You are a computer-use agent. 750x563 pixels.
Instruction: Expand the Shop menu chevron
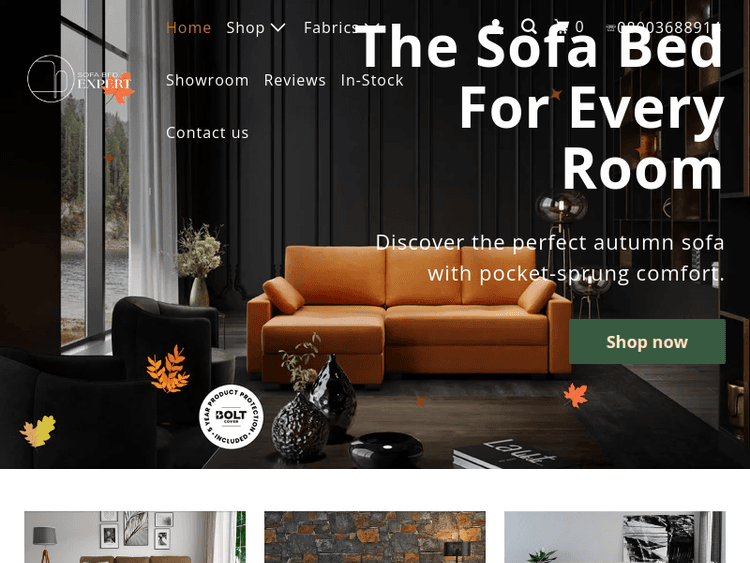[x=278, y=28]
